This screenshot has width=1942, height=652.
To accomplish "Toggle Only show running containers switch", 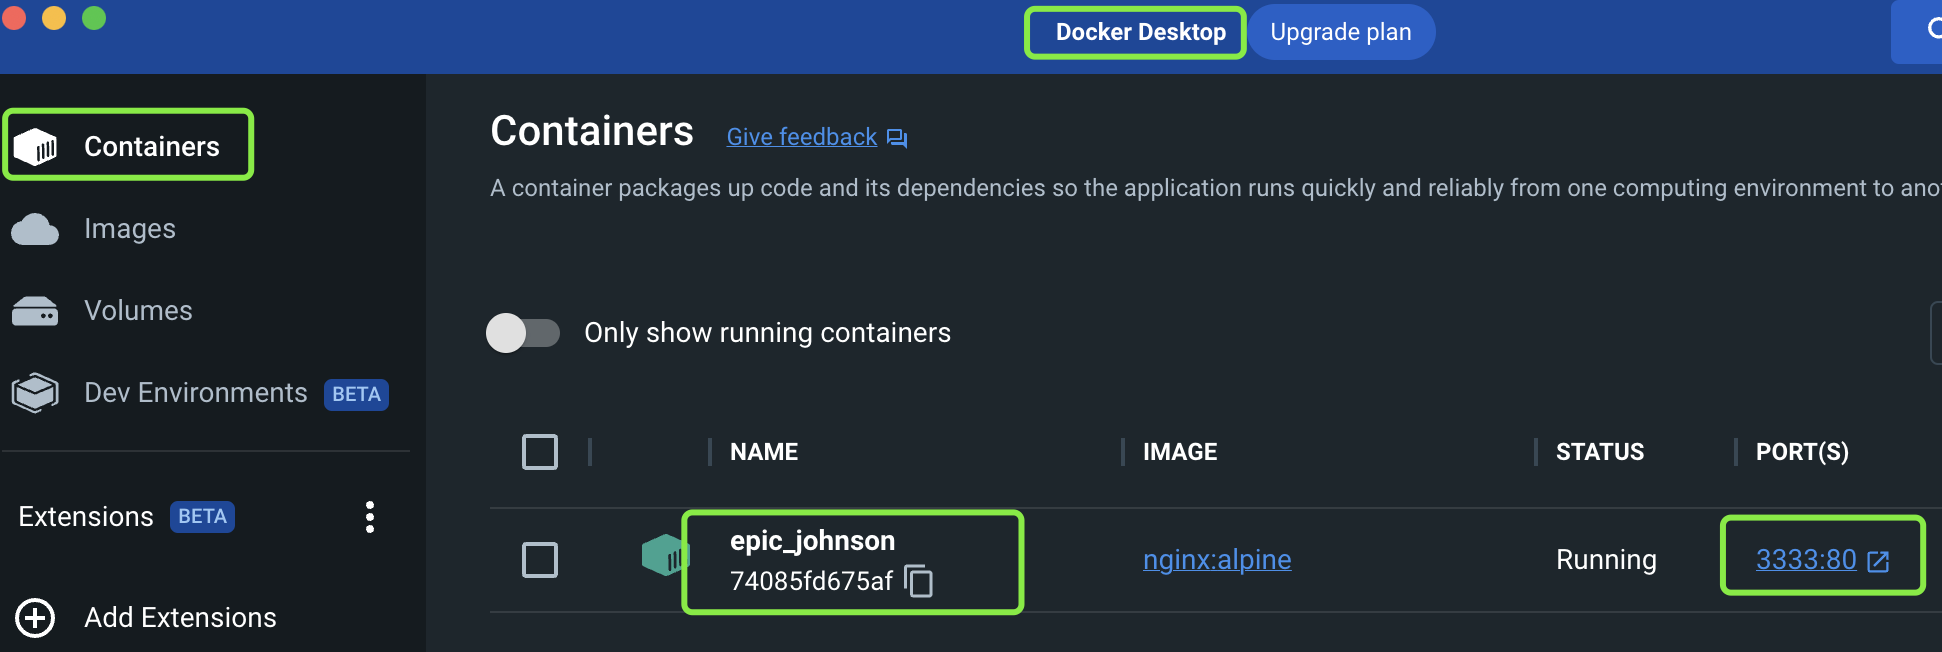I will 522,333.
